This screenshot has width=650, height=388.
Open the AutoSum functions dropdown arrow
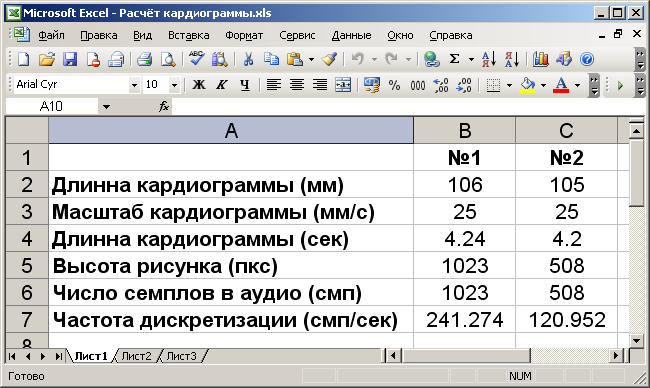pos(471,60)
